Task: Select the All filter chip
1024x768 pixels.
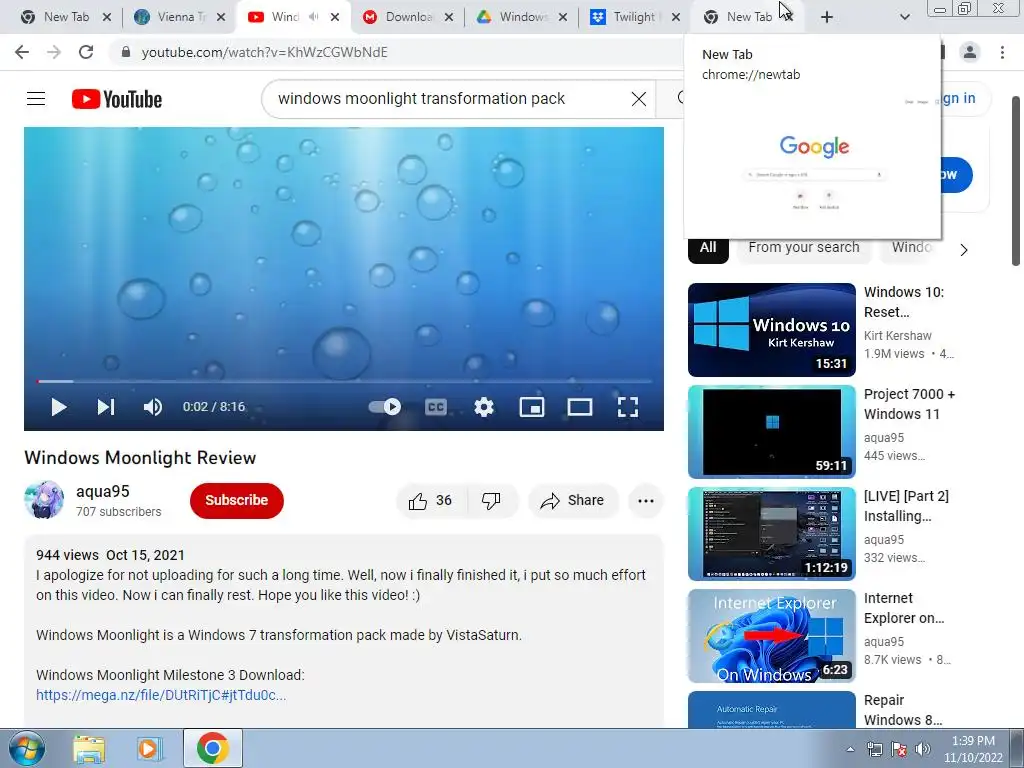Action: click(708, 248)
